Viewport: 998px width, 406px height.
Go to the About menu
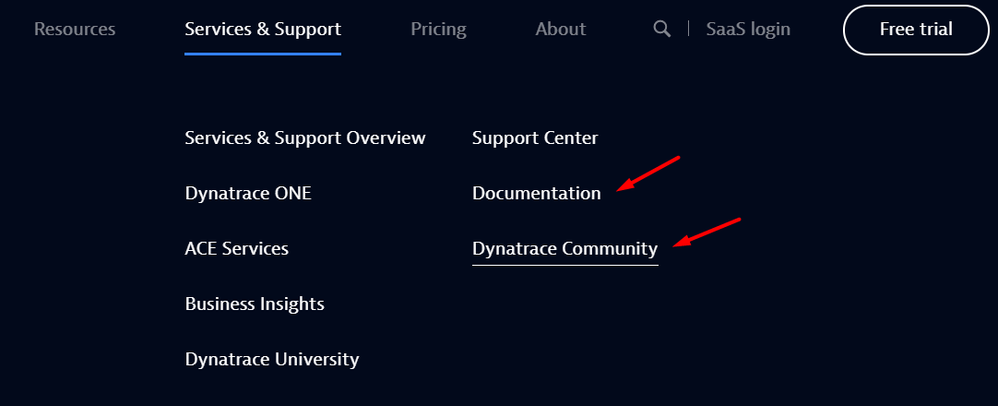click(560, 29)
